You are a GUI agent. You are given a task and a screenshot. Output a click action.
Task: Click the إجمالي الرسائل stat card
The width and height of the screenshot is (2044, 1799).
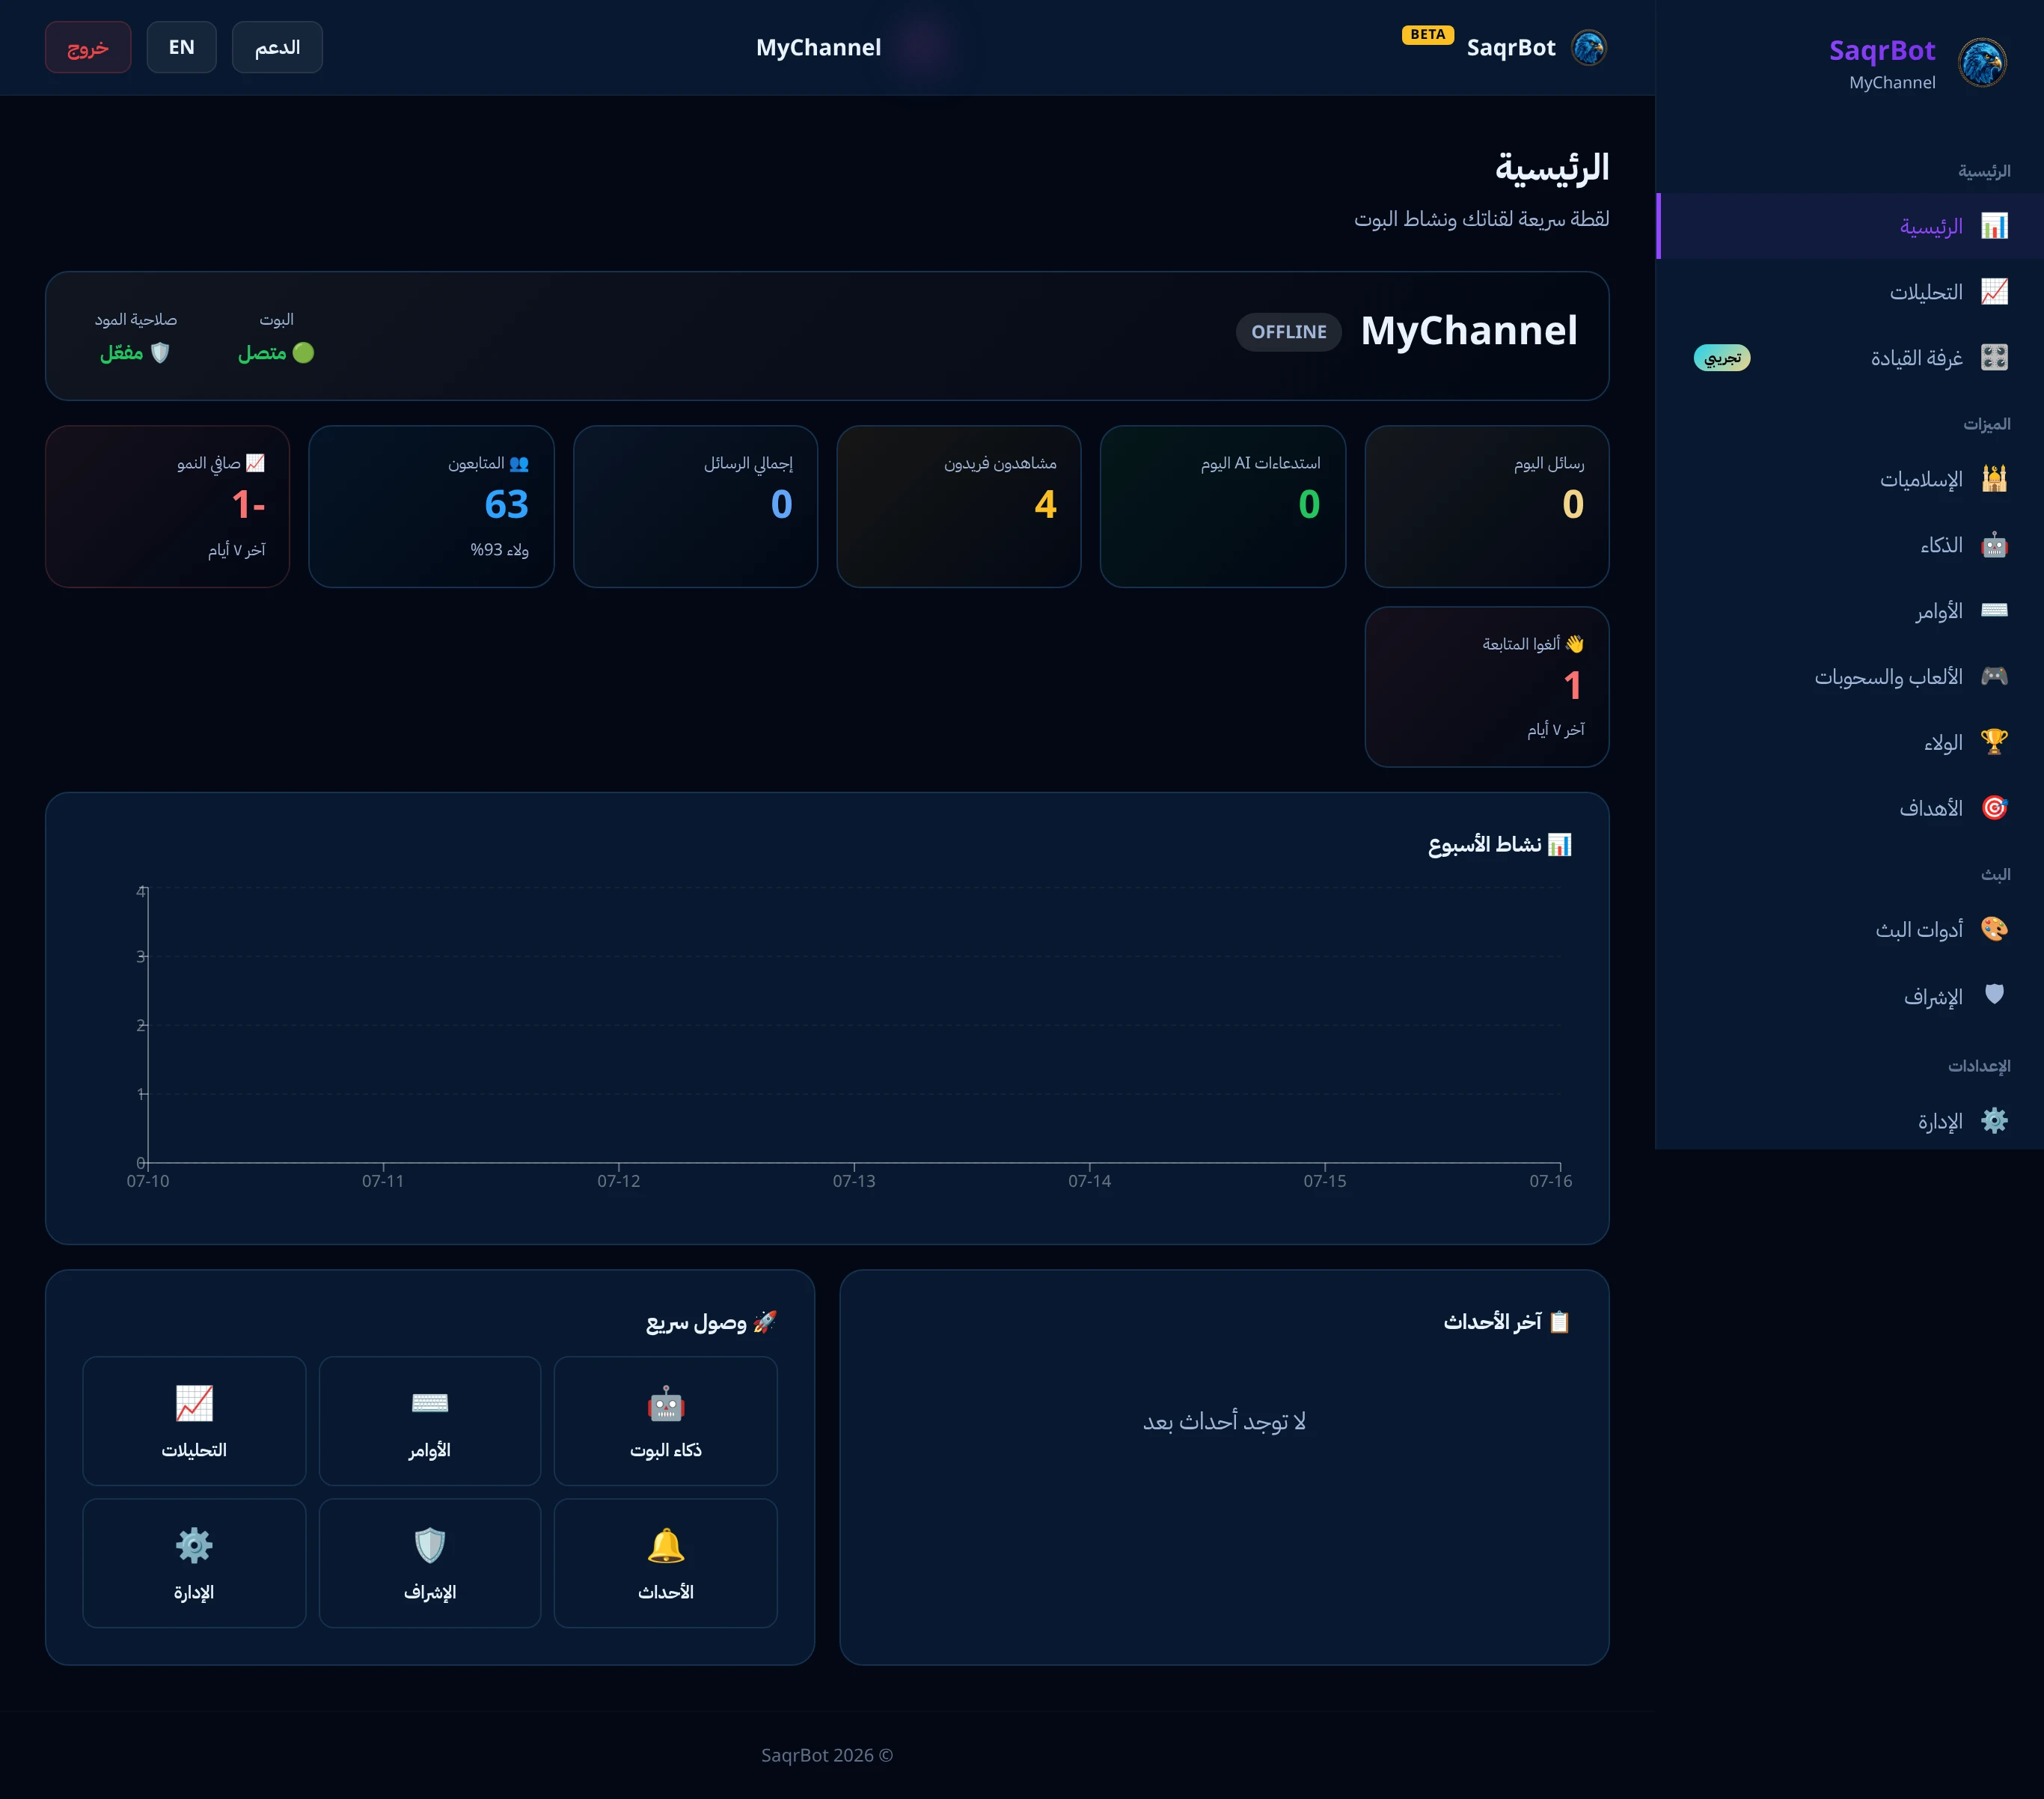click(x=695, y=507)
